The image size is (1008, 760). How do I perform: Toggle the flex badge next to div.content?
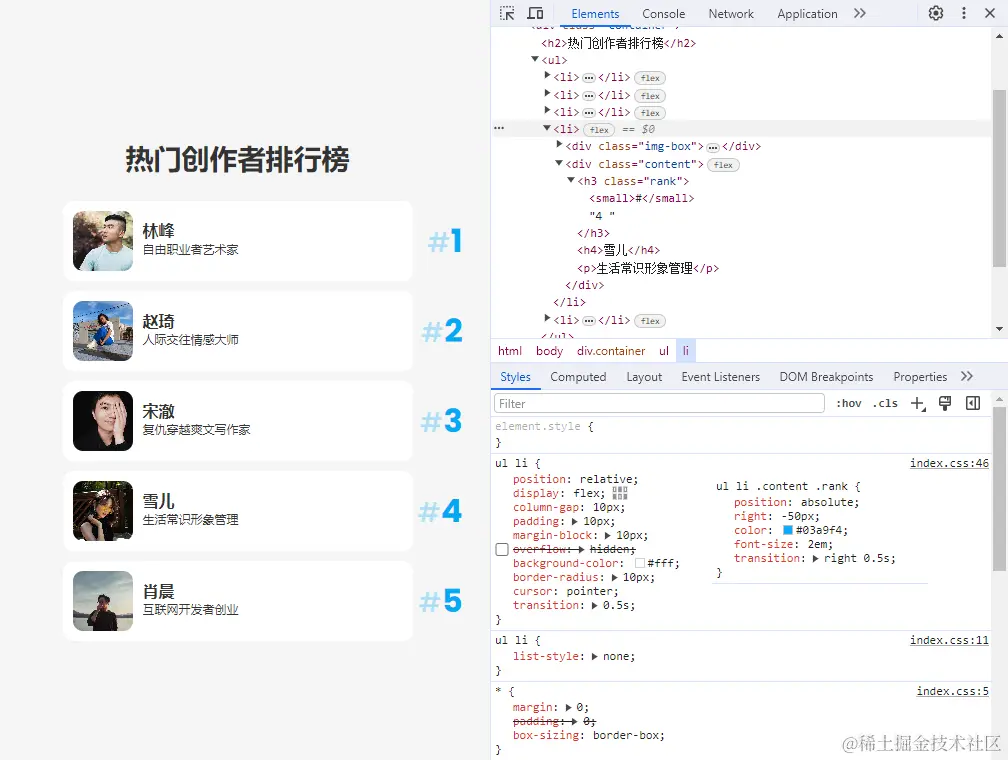pos(722,164)
